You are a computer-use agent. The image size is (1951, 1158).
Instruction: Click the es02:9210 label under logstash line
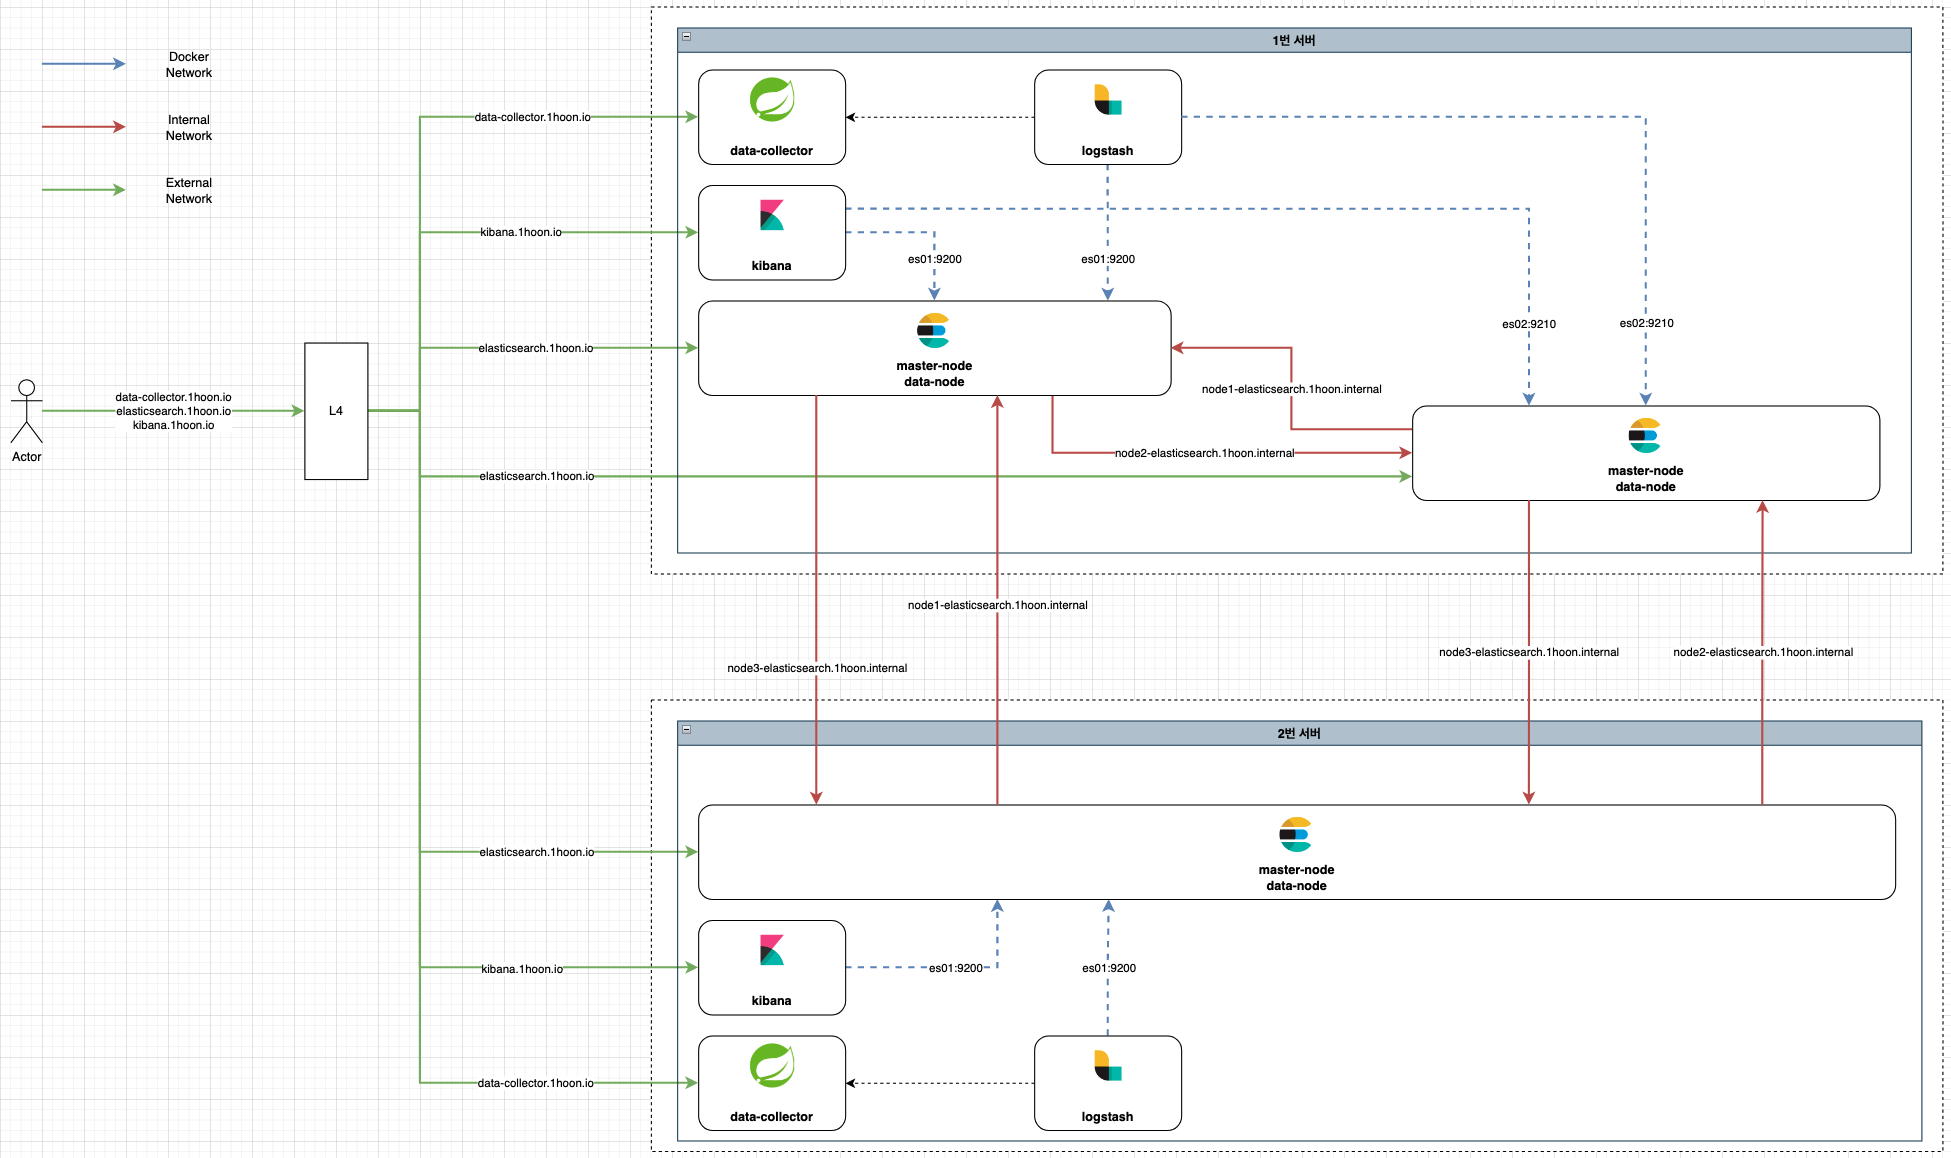1646,323
